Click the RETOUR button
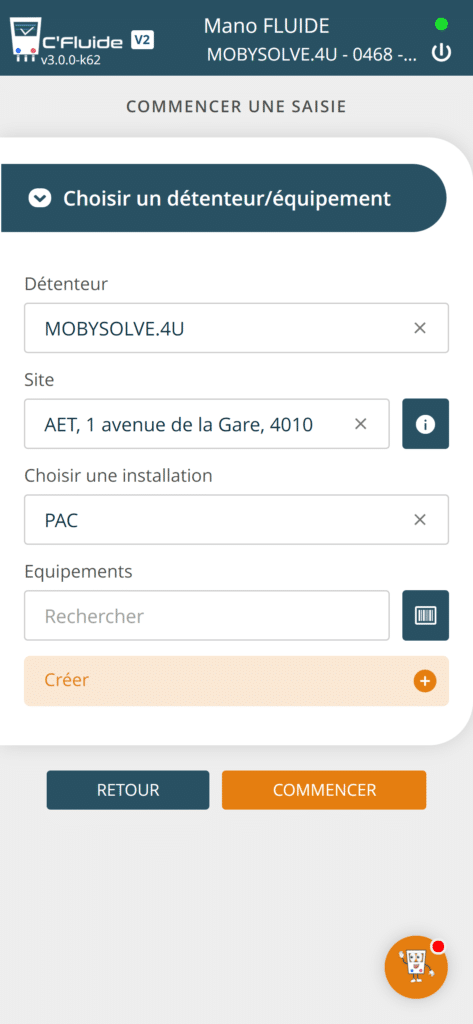 (128, 790)
